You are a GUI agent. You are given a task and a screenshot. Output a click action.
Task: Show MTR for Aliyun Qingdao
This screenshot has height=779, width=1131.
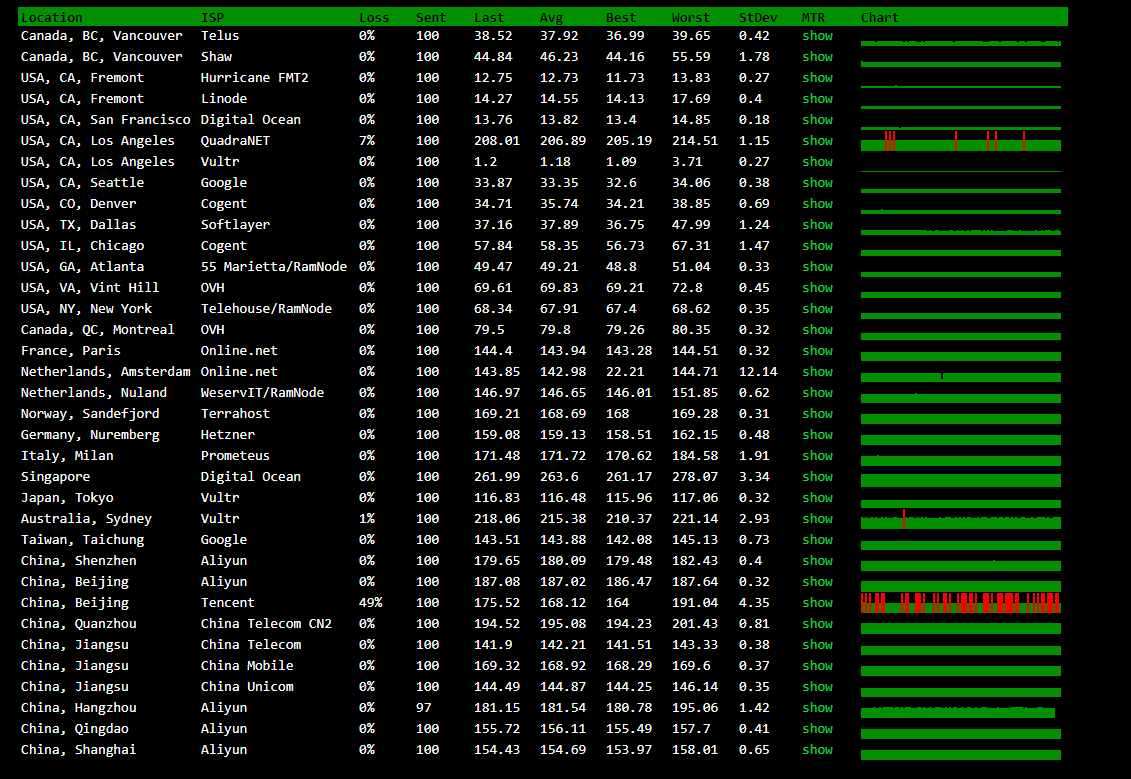(817, 728)
